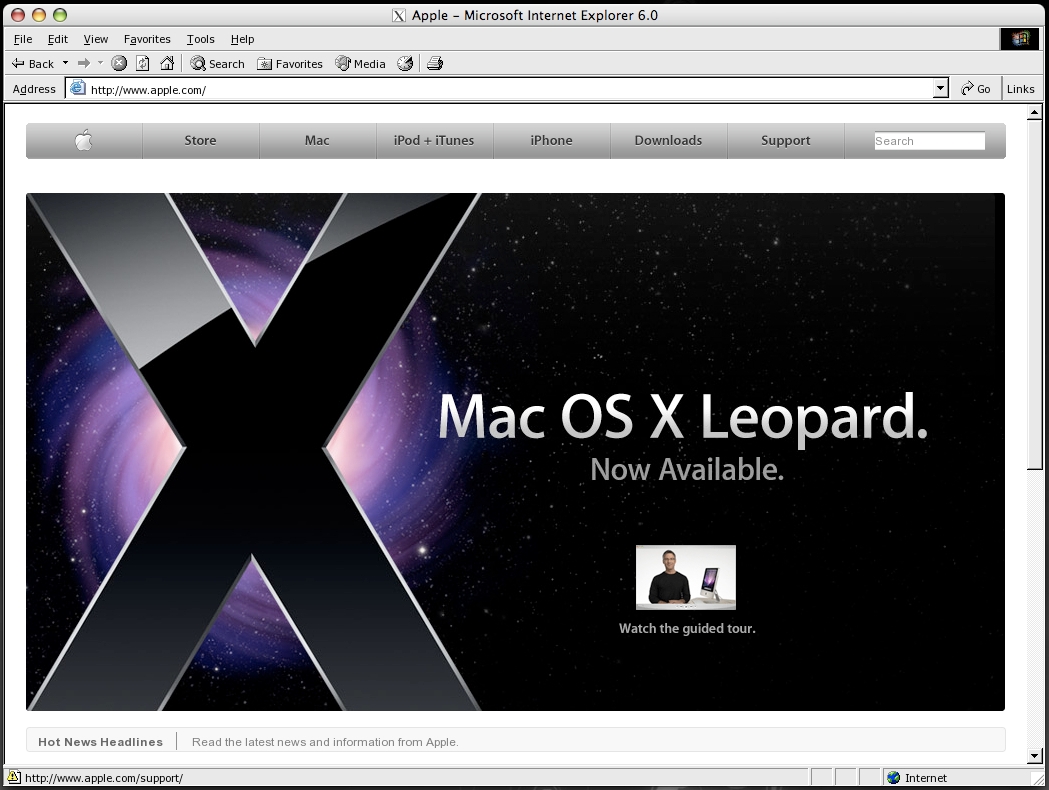Open the Help menu
This screenshot has width=1049, height=790.
(x=242, y=39)
